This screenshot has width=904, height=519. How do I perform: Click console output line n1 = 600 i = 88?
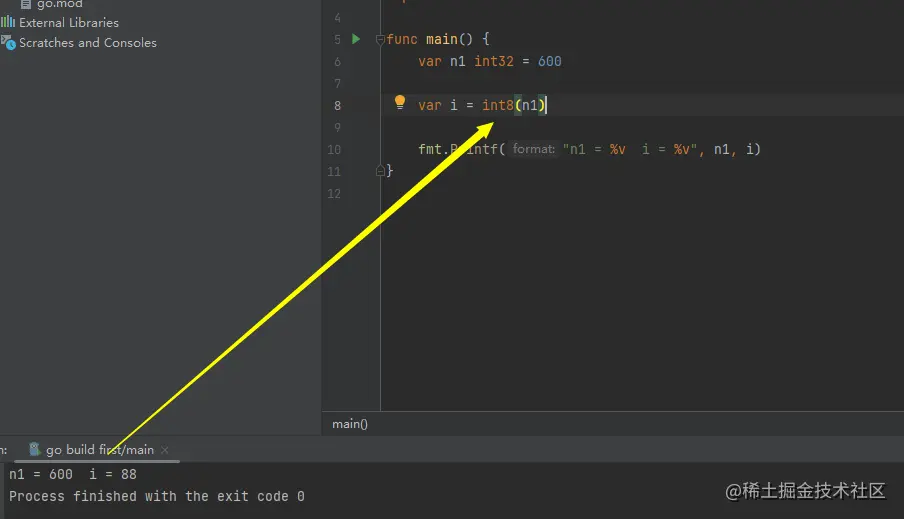(73, 475)
